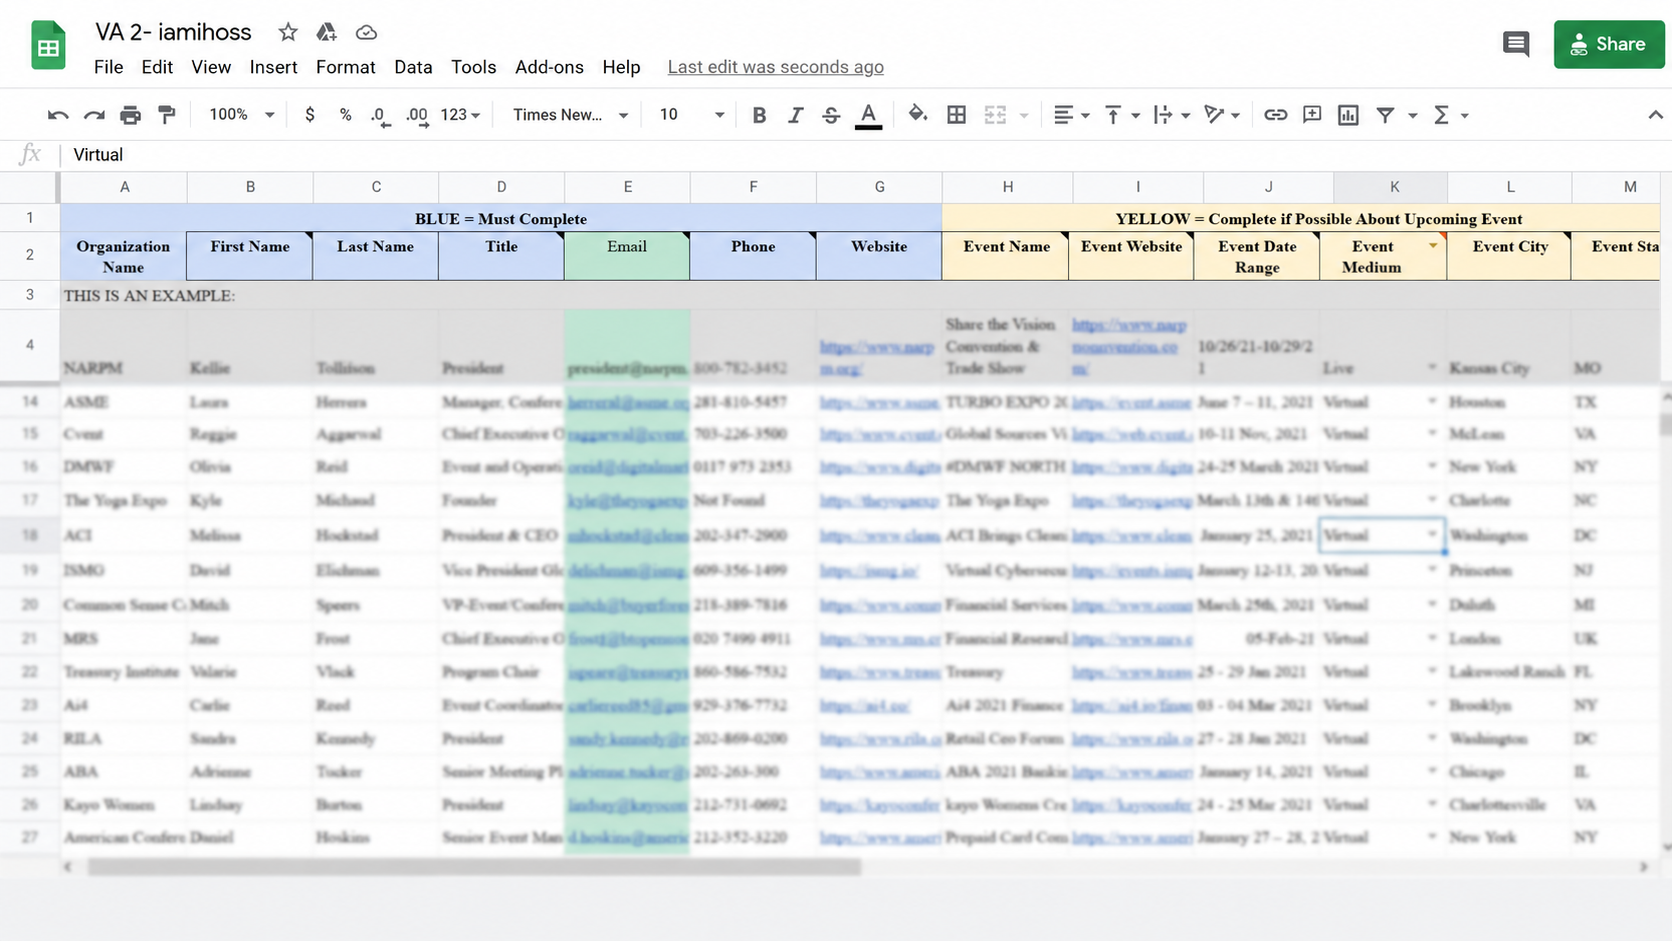Click the Redo arrow icon
The height and width of the screenshot is (941, 1672).
coord(94,115)
